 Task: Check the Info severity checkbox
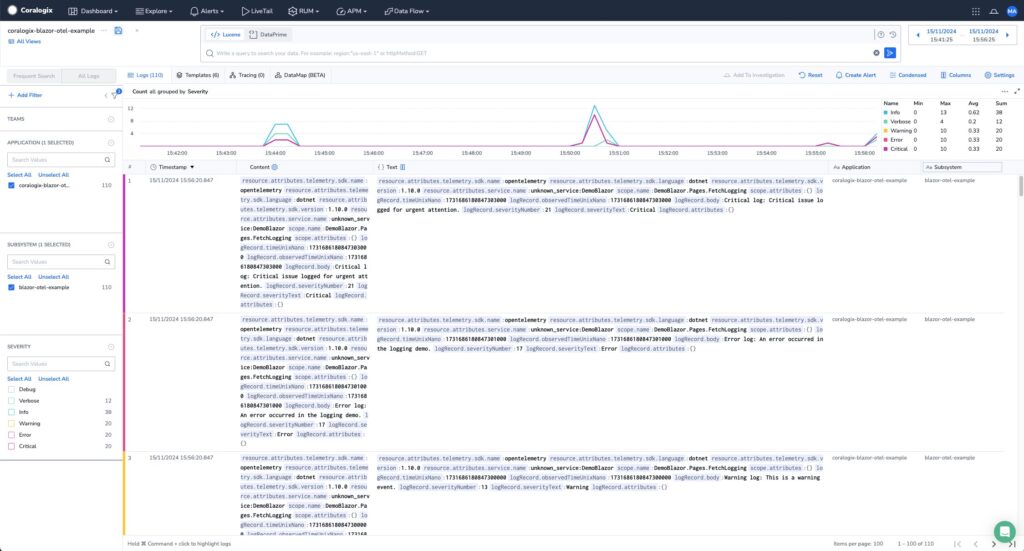coord(11,412)
